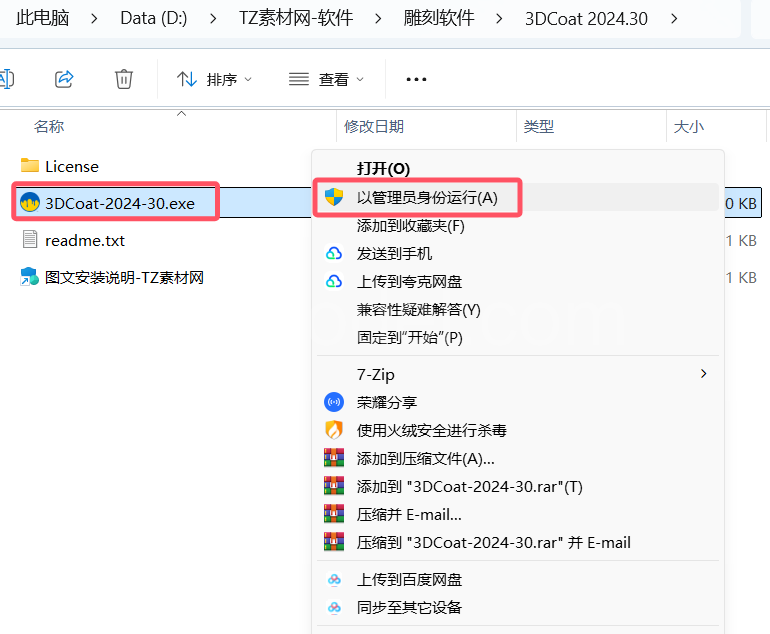Click the cloud icon beside 上传到夸克网盘
Image resolution: width=770 pixels, height=634 pixels.
coord(334,281)
